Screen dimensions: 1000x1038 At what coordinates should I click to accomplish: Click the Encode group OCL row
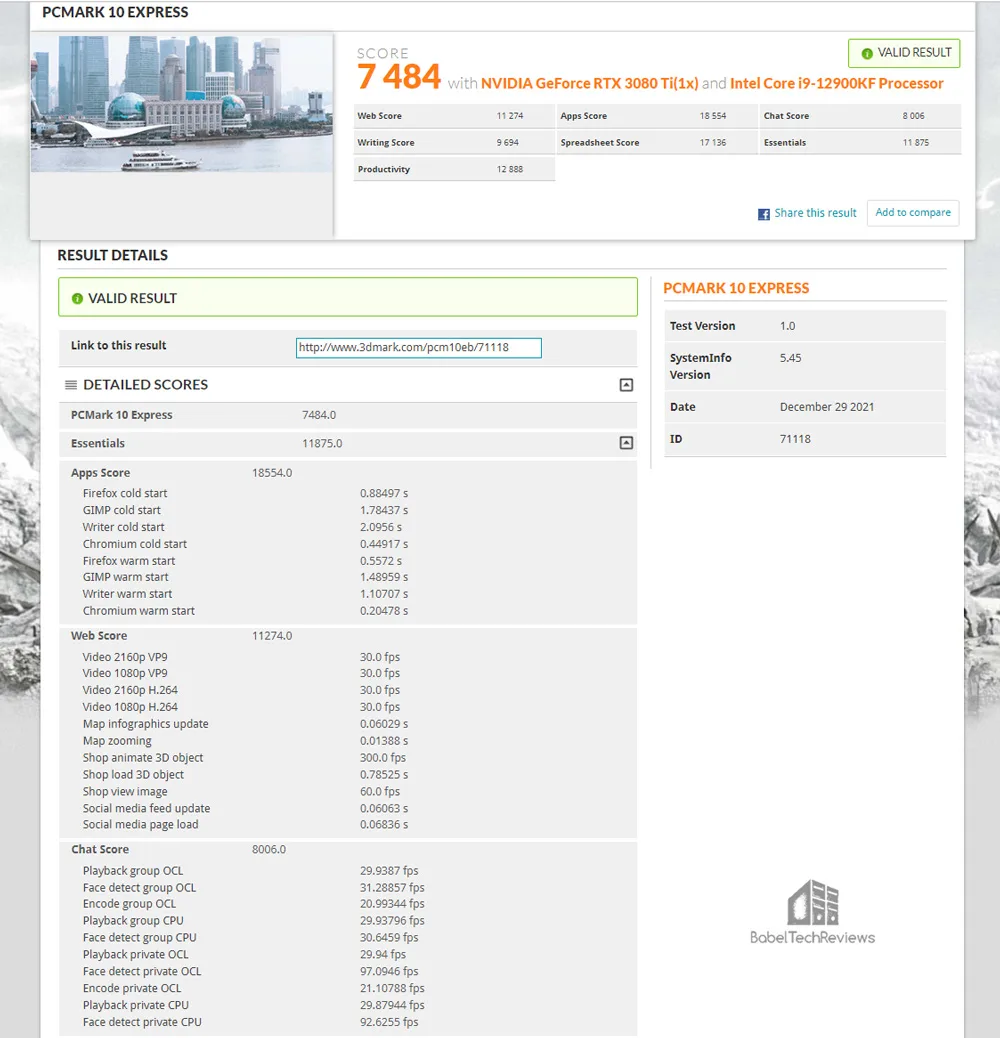[x=348, y=904]
